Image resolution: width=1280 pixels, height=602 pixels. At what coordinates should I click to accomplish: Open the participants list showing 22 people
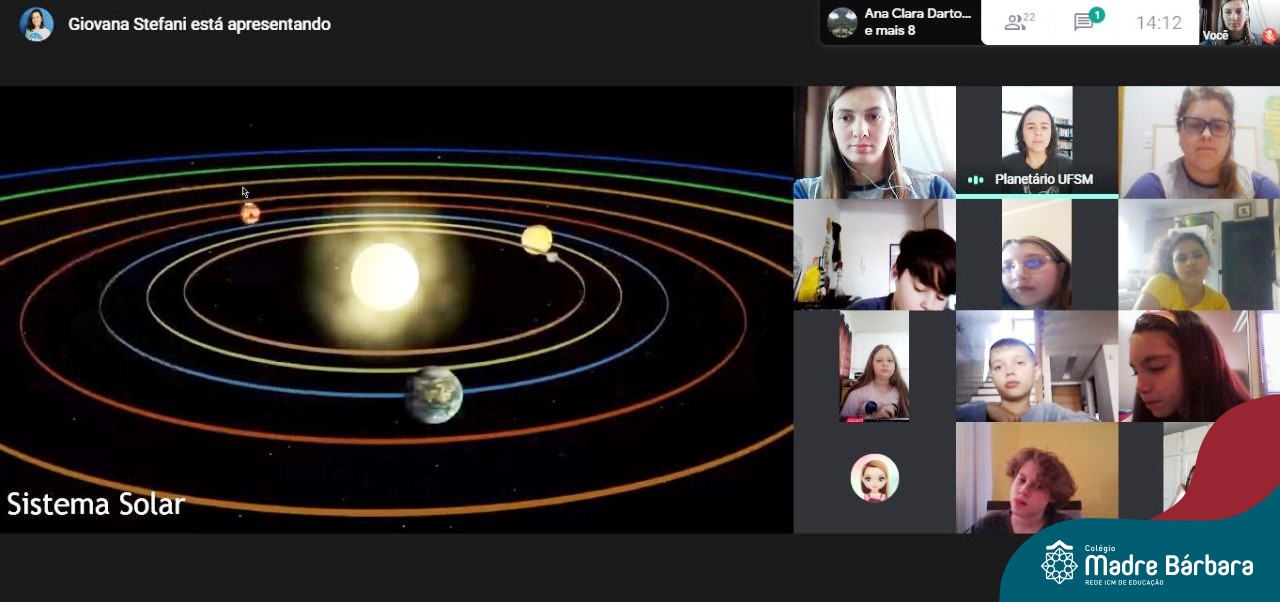point(1020,22)
